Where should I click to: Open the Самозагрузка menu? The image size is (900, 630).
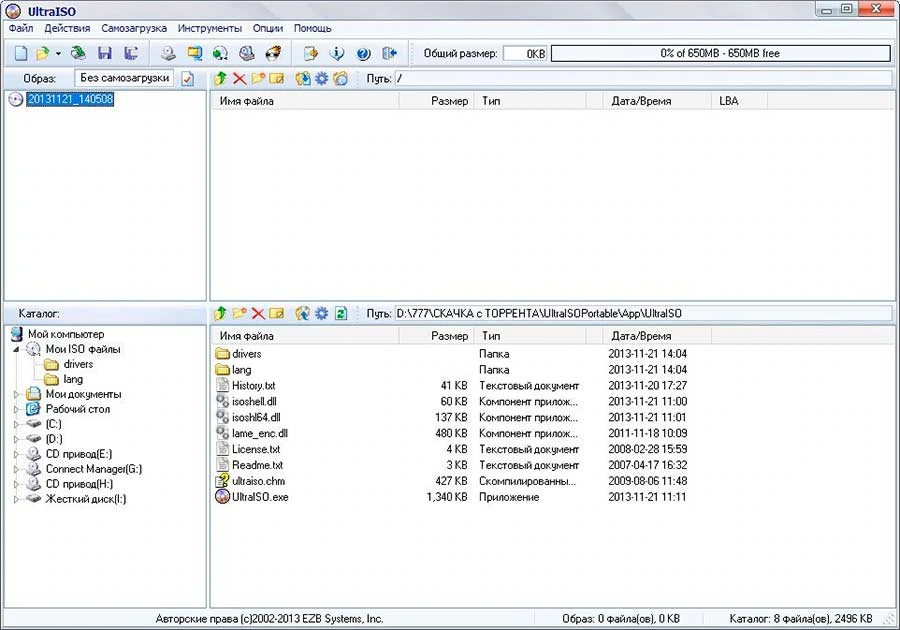(134, 28)
